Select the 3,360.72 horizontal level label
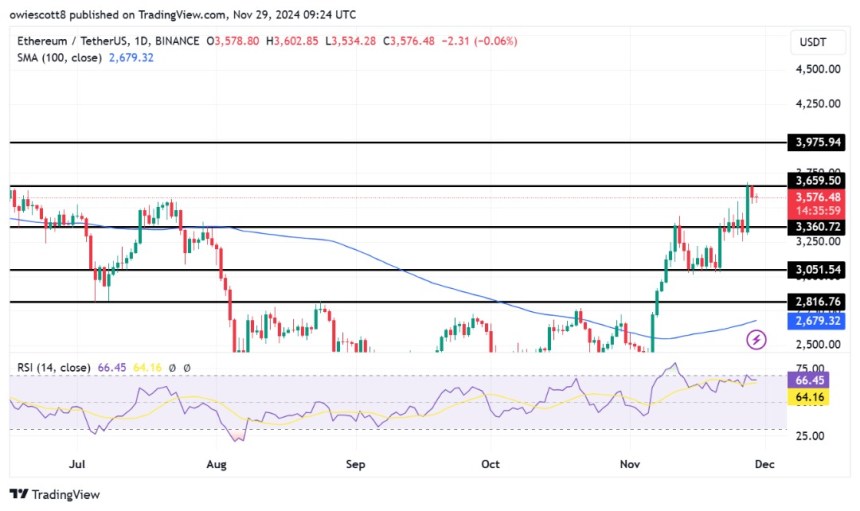Viewport: 860px width, 511px height. point(817,227)
